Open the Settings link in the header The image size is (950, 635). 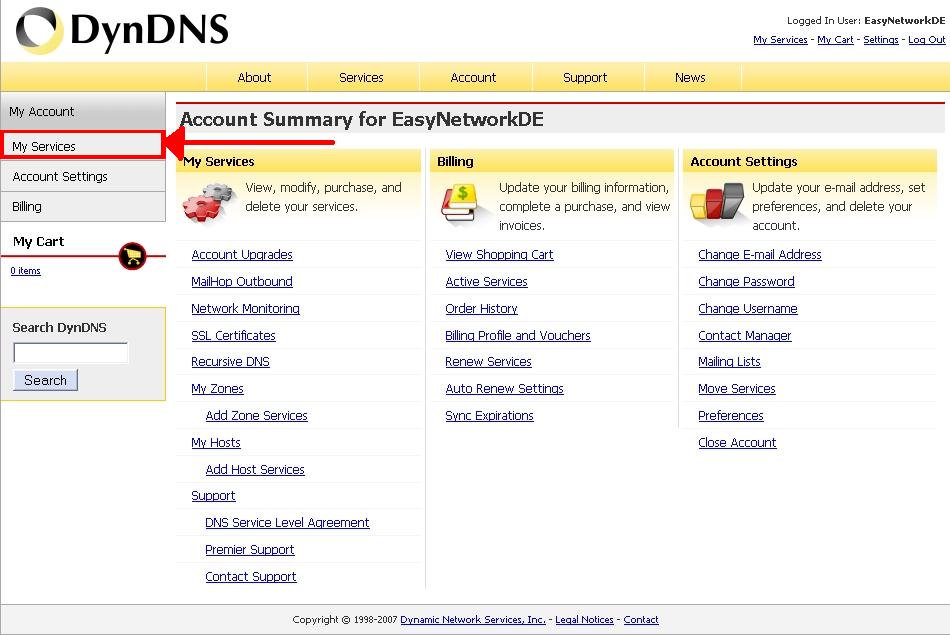(x=881, y=39)
